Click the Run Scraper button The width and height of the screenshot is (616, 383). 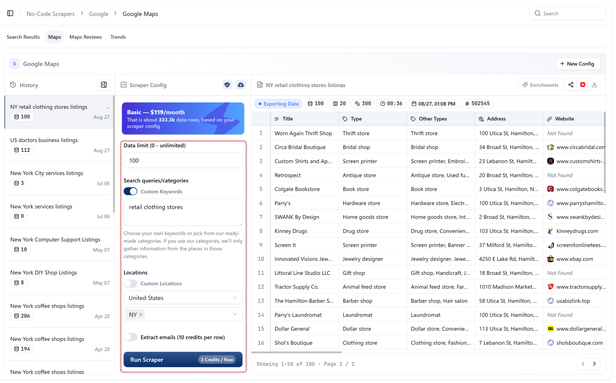click(183, 359)
